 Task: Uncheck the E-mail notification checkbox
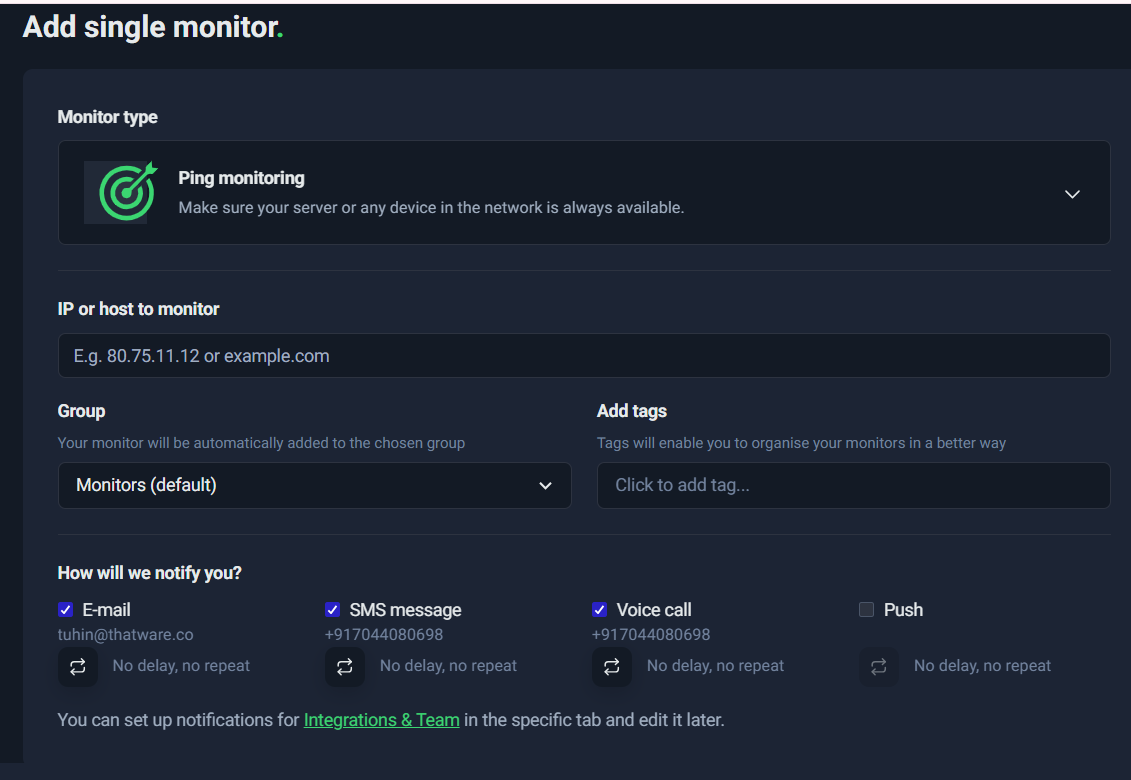(x=66, y=610)
